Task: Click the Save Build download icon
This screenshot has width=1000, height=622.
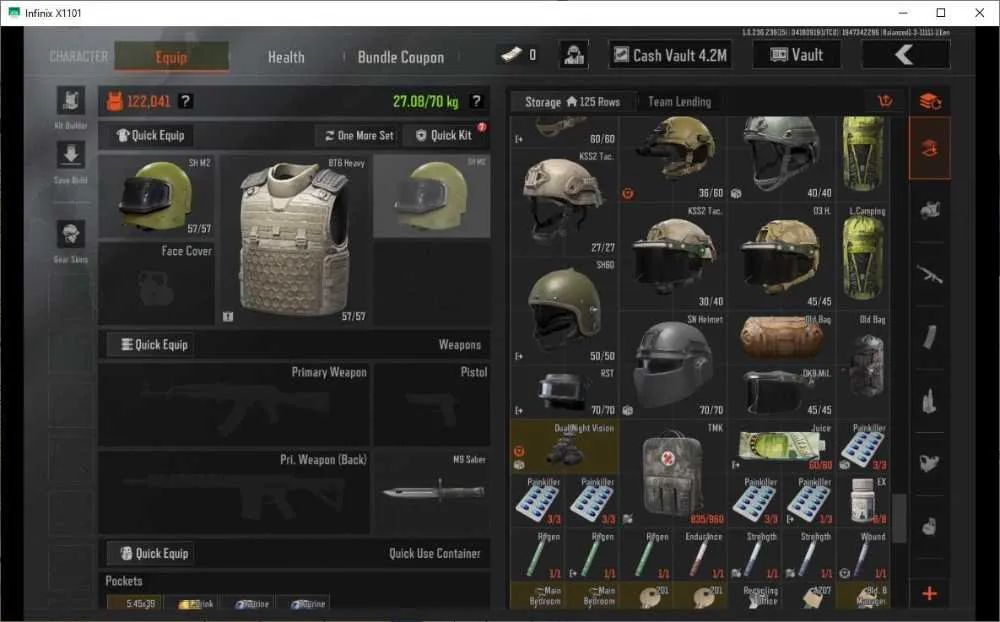Action: (71, 156)
